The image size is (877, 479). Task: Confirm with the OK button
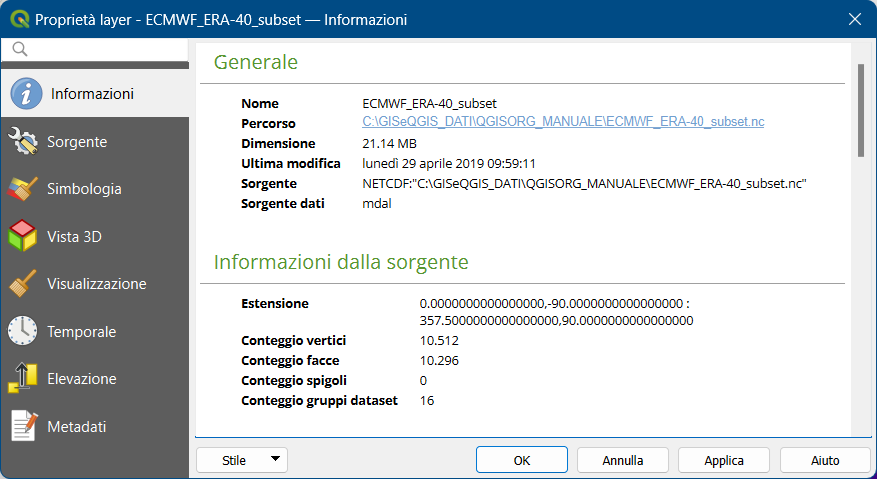click(x=522, y=460)
